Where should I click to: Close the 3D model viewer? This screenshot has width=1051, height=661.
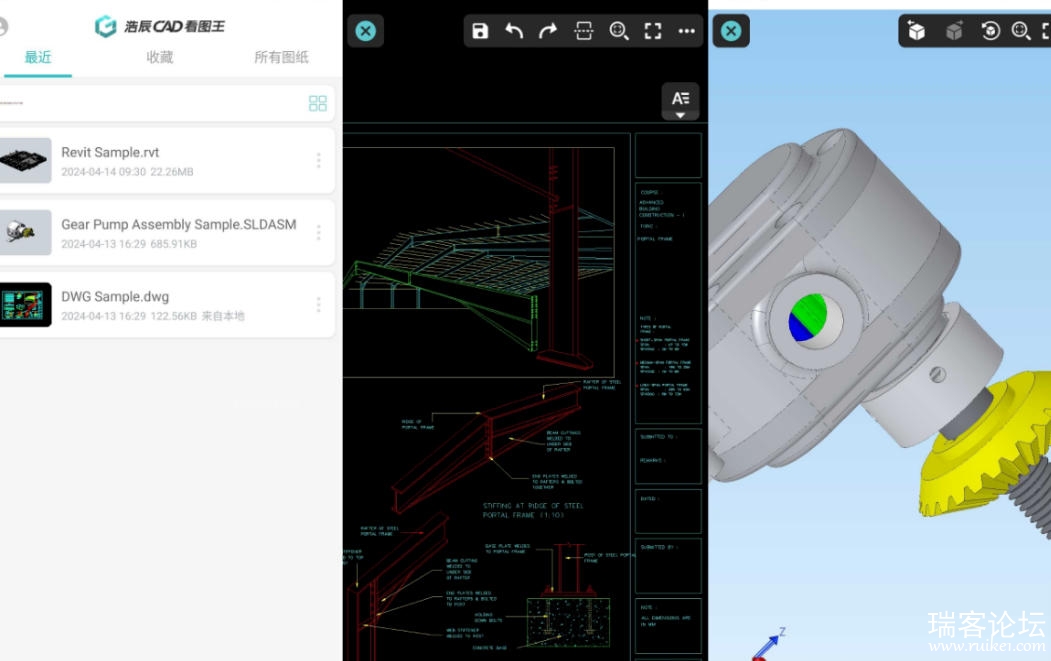tap(731, 31)
